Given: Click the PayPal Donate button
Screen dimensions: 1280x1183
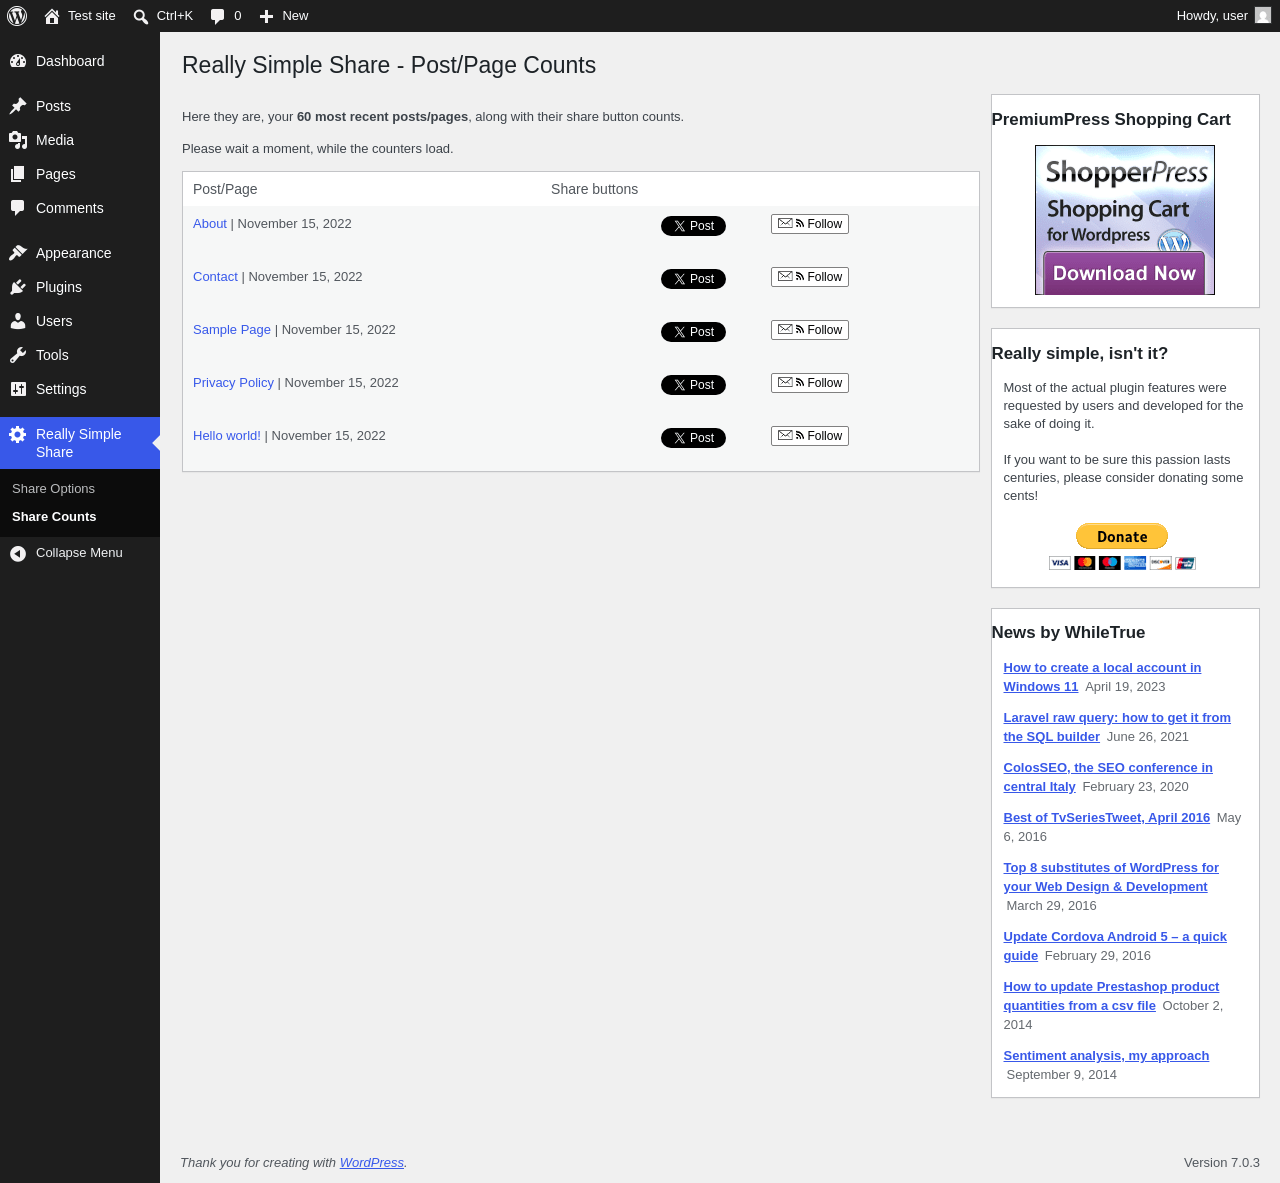Looking at the screenshot, I should pyautogui.click(x=1122, y=536).
